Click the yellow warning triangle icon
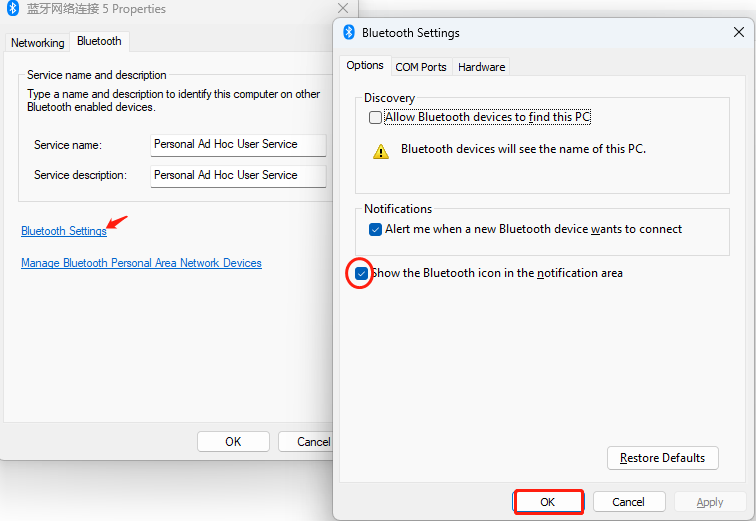 (381, 151)
